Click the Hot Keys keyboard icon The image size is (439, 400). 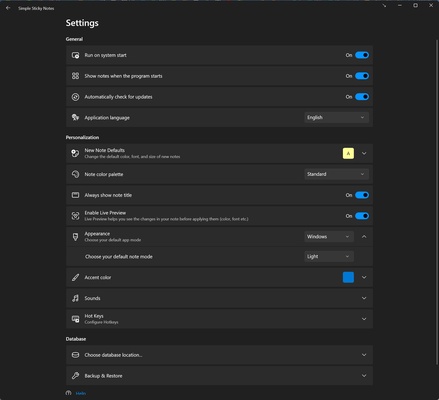coord(76,319)
